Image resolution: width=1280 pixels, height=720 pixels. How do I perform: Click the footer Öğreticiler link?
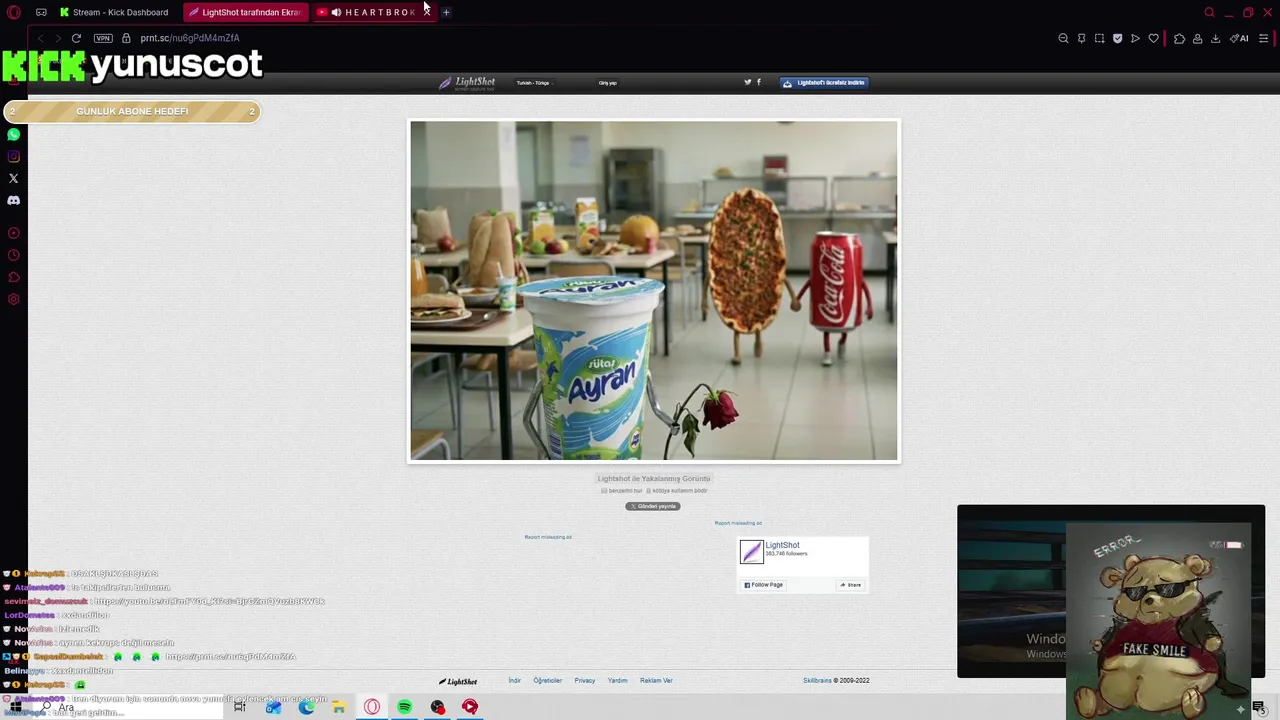pos(547,681)
